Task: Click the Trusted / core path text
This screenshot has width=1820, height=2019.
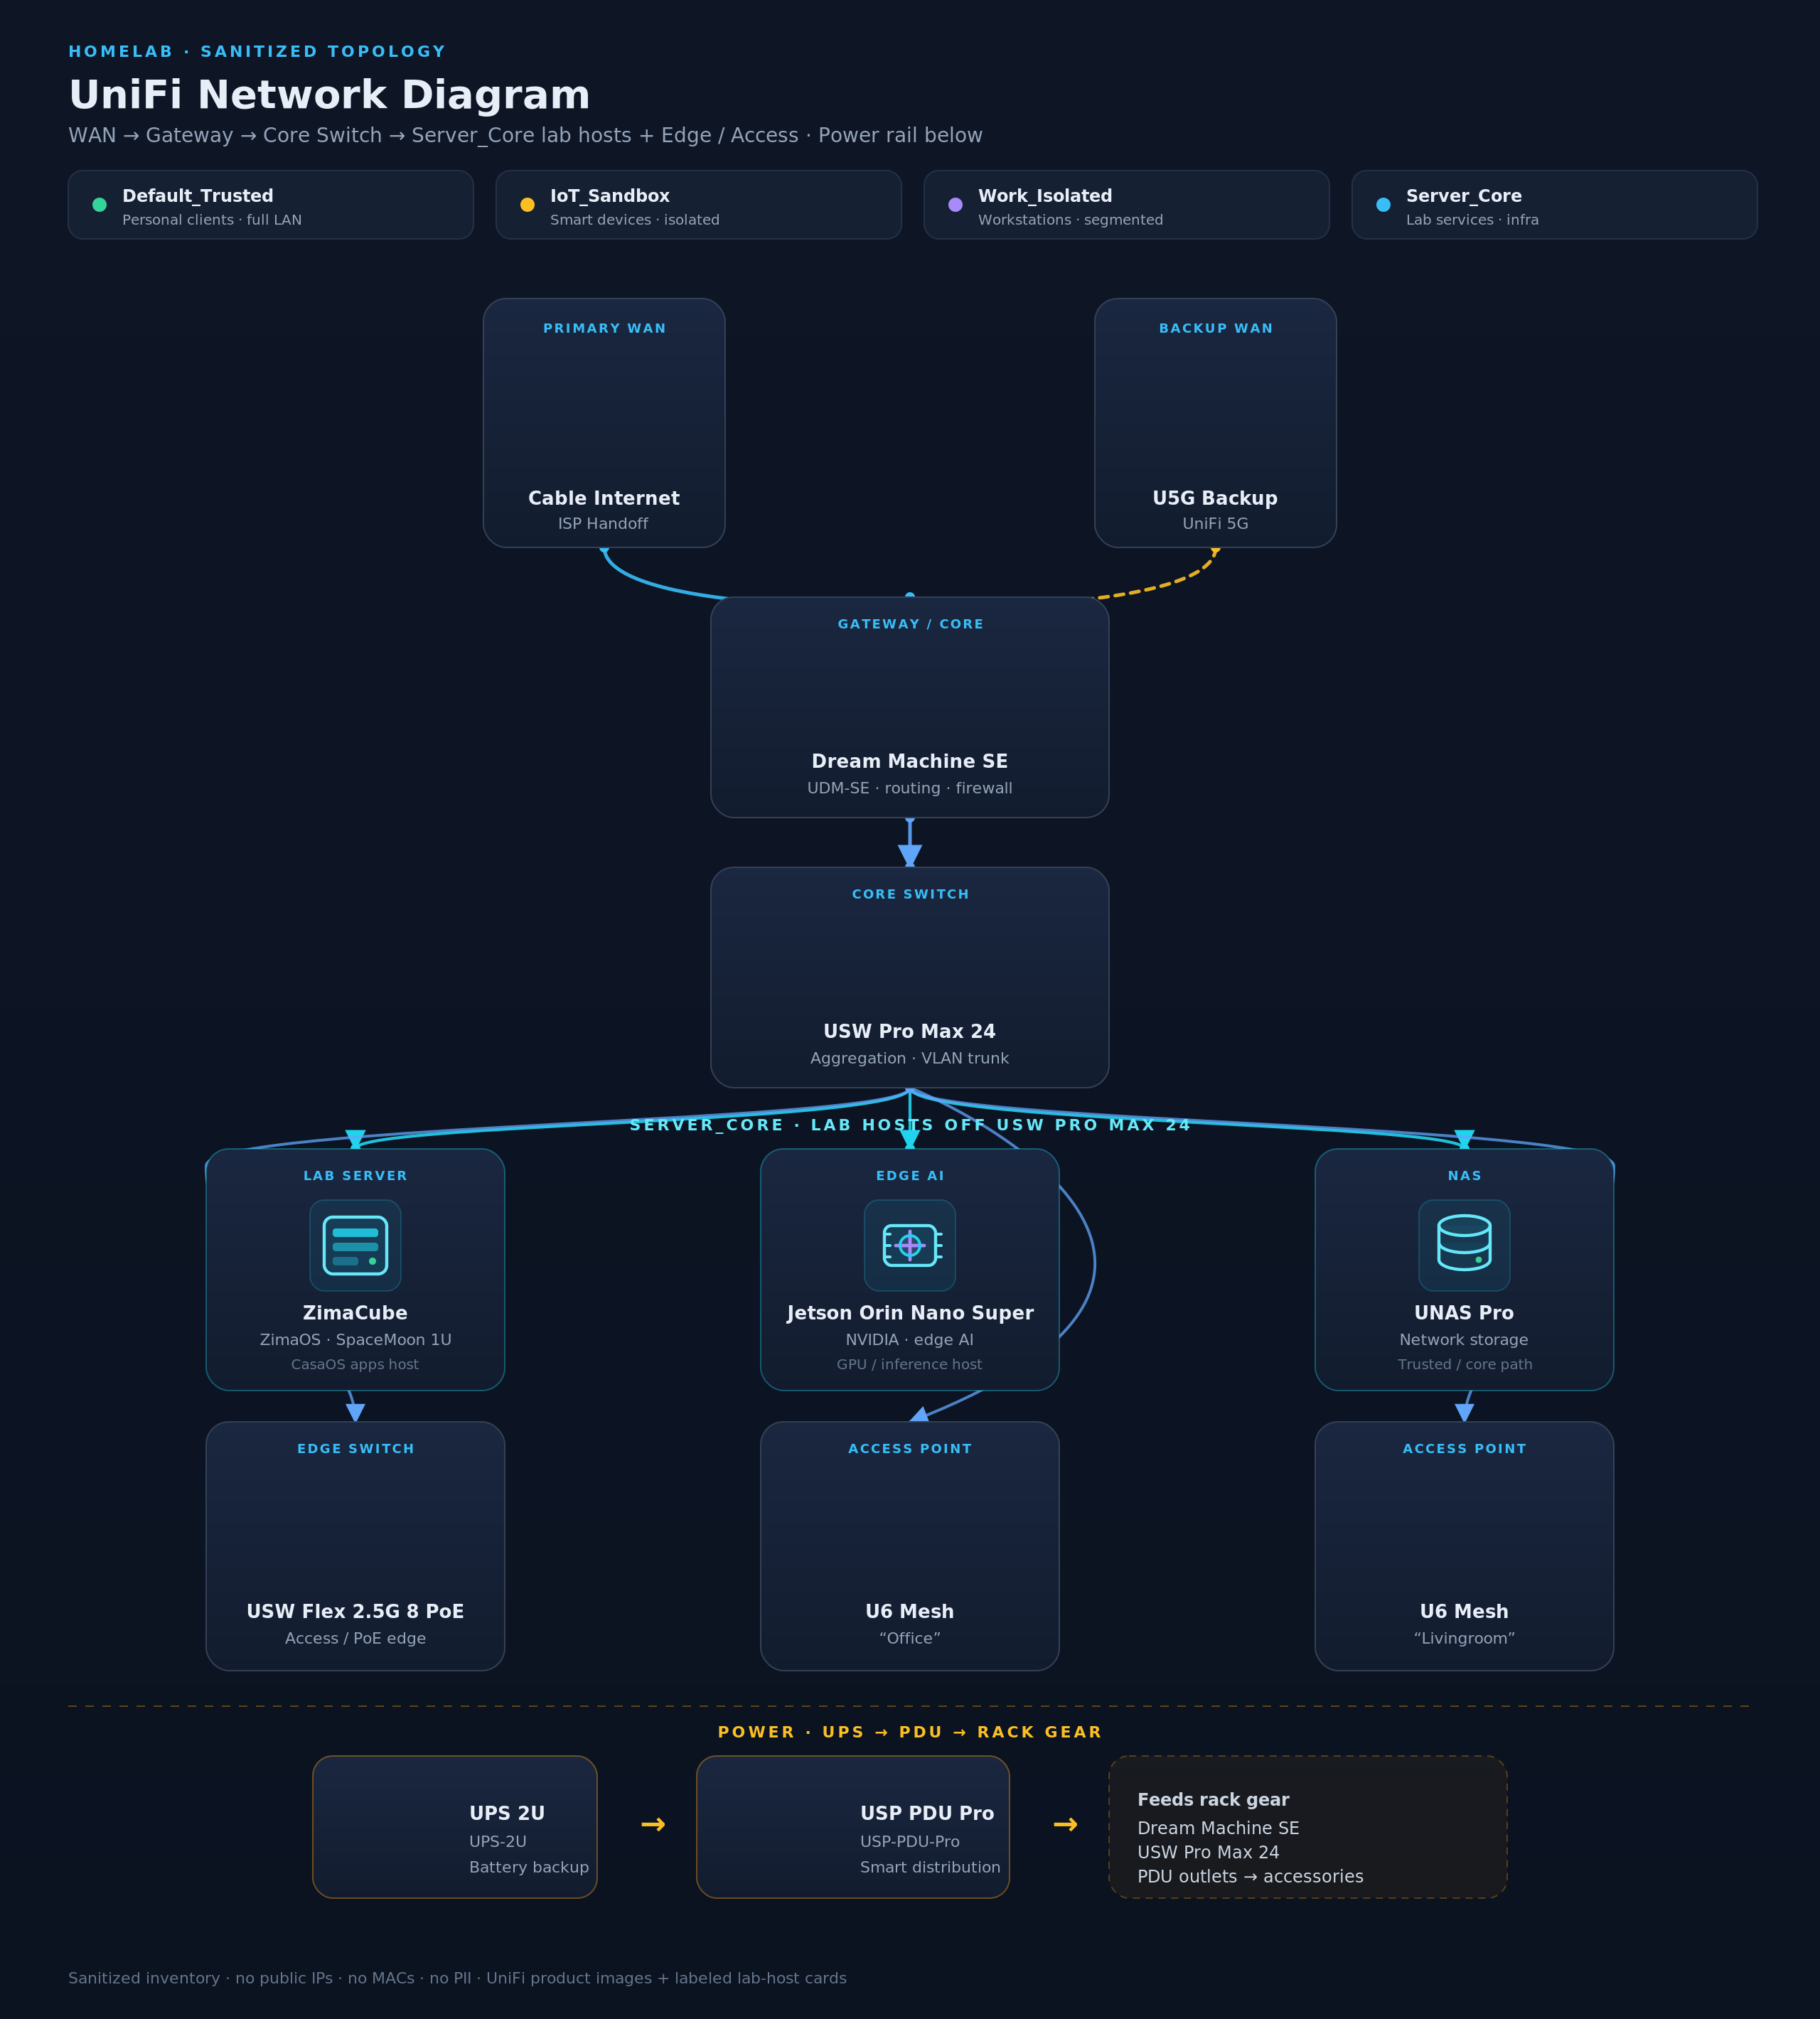Action: [x=1465, y=1364]
